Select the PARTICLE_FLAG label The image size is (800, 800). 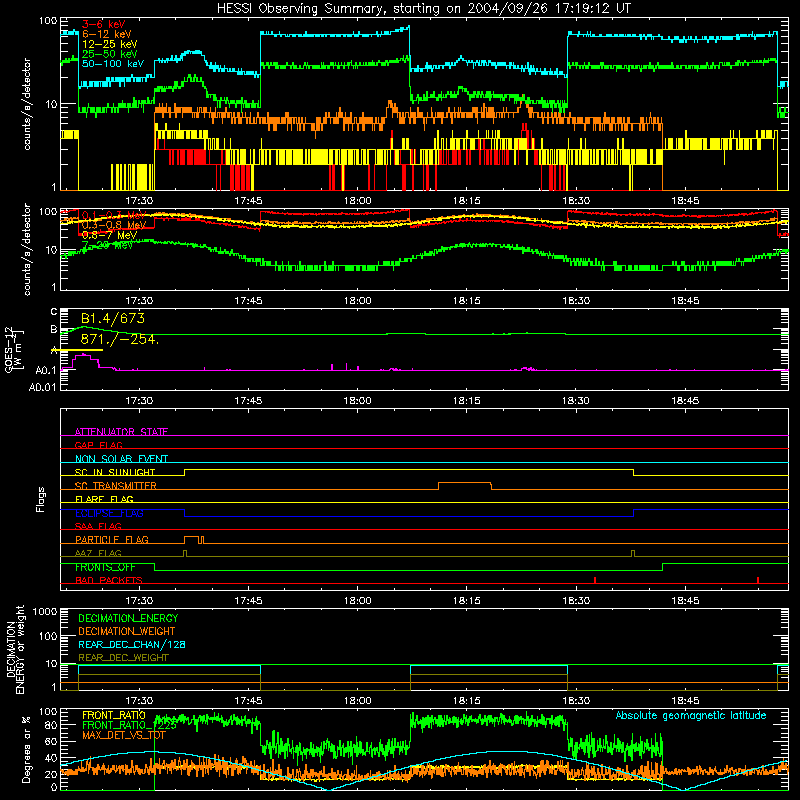pyautogui.click(x=112, y=539)
